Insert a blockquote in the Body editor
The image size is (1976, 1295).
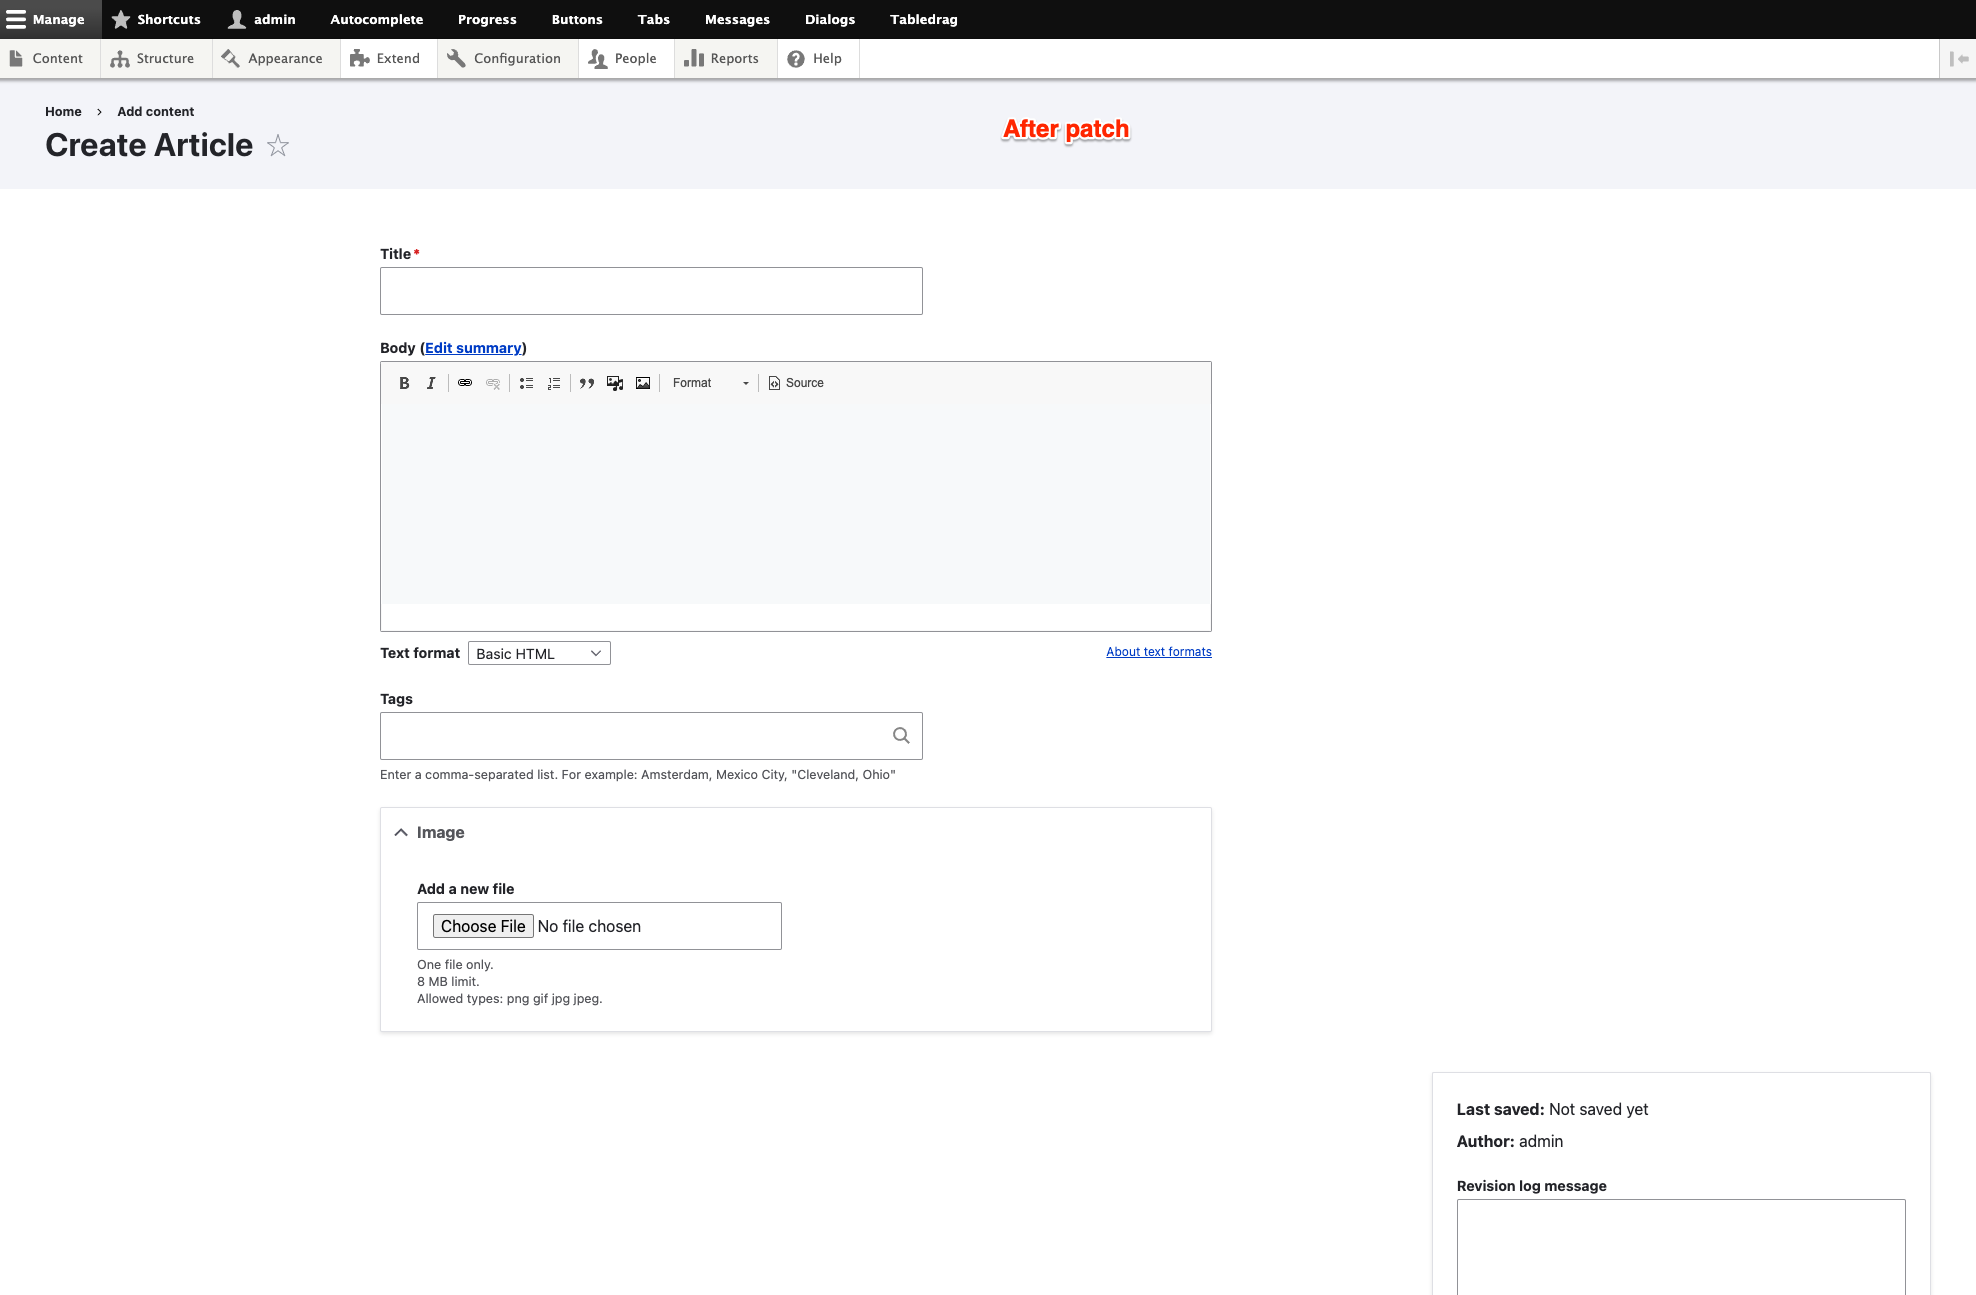pos(587,383)
